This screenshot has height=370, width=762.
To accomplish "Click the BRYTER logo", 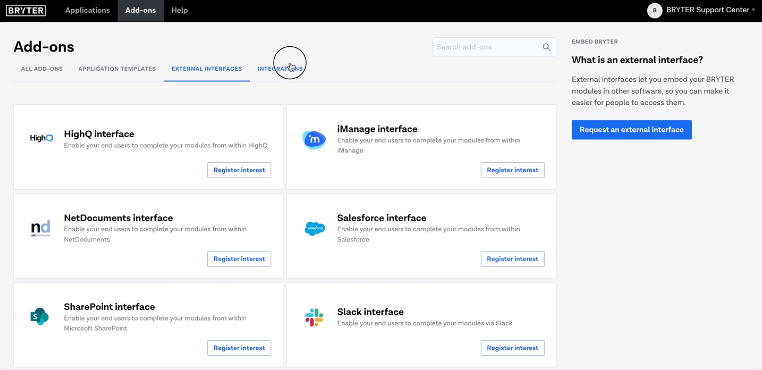I will tap(26, 10).
